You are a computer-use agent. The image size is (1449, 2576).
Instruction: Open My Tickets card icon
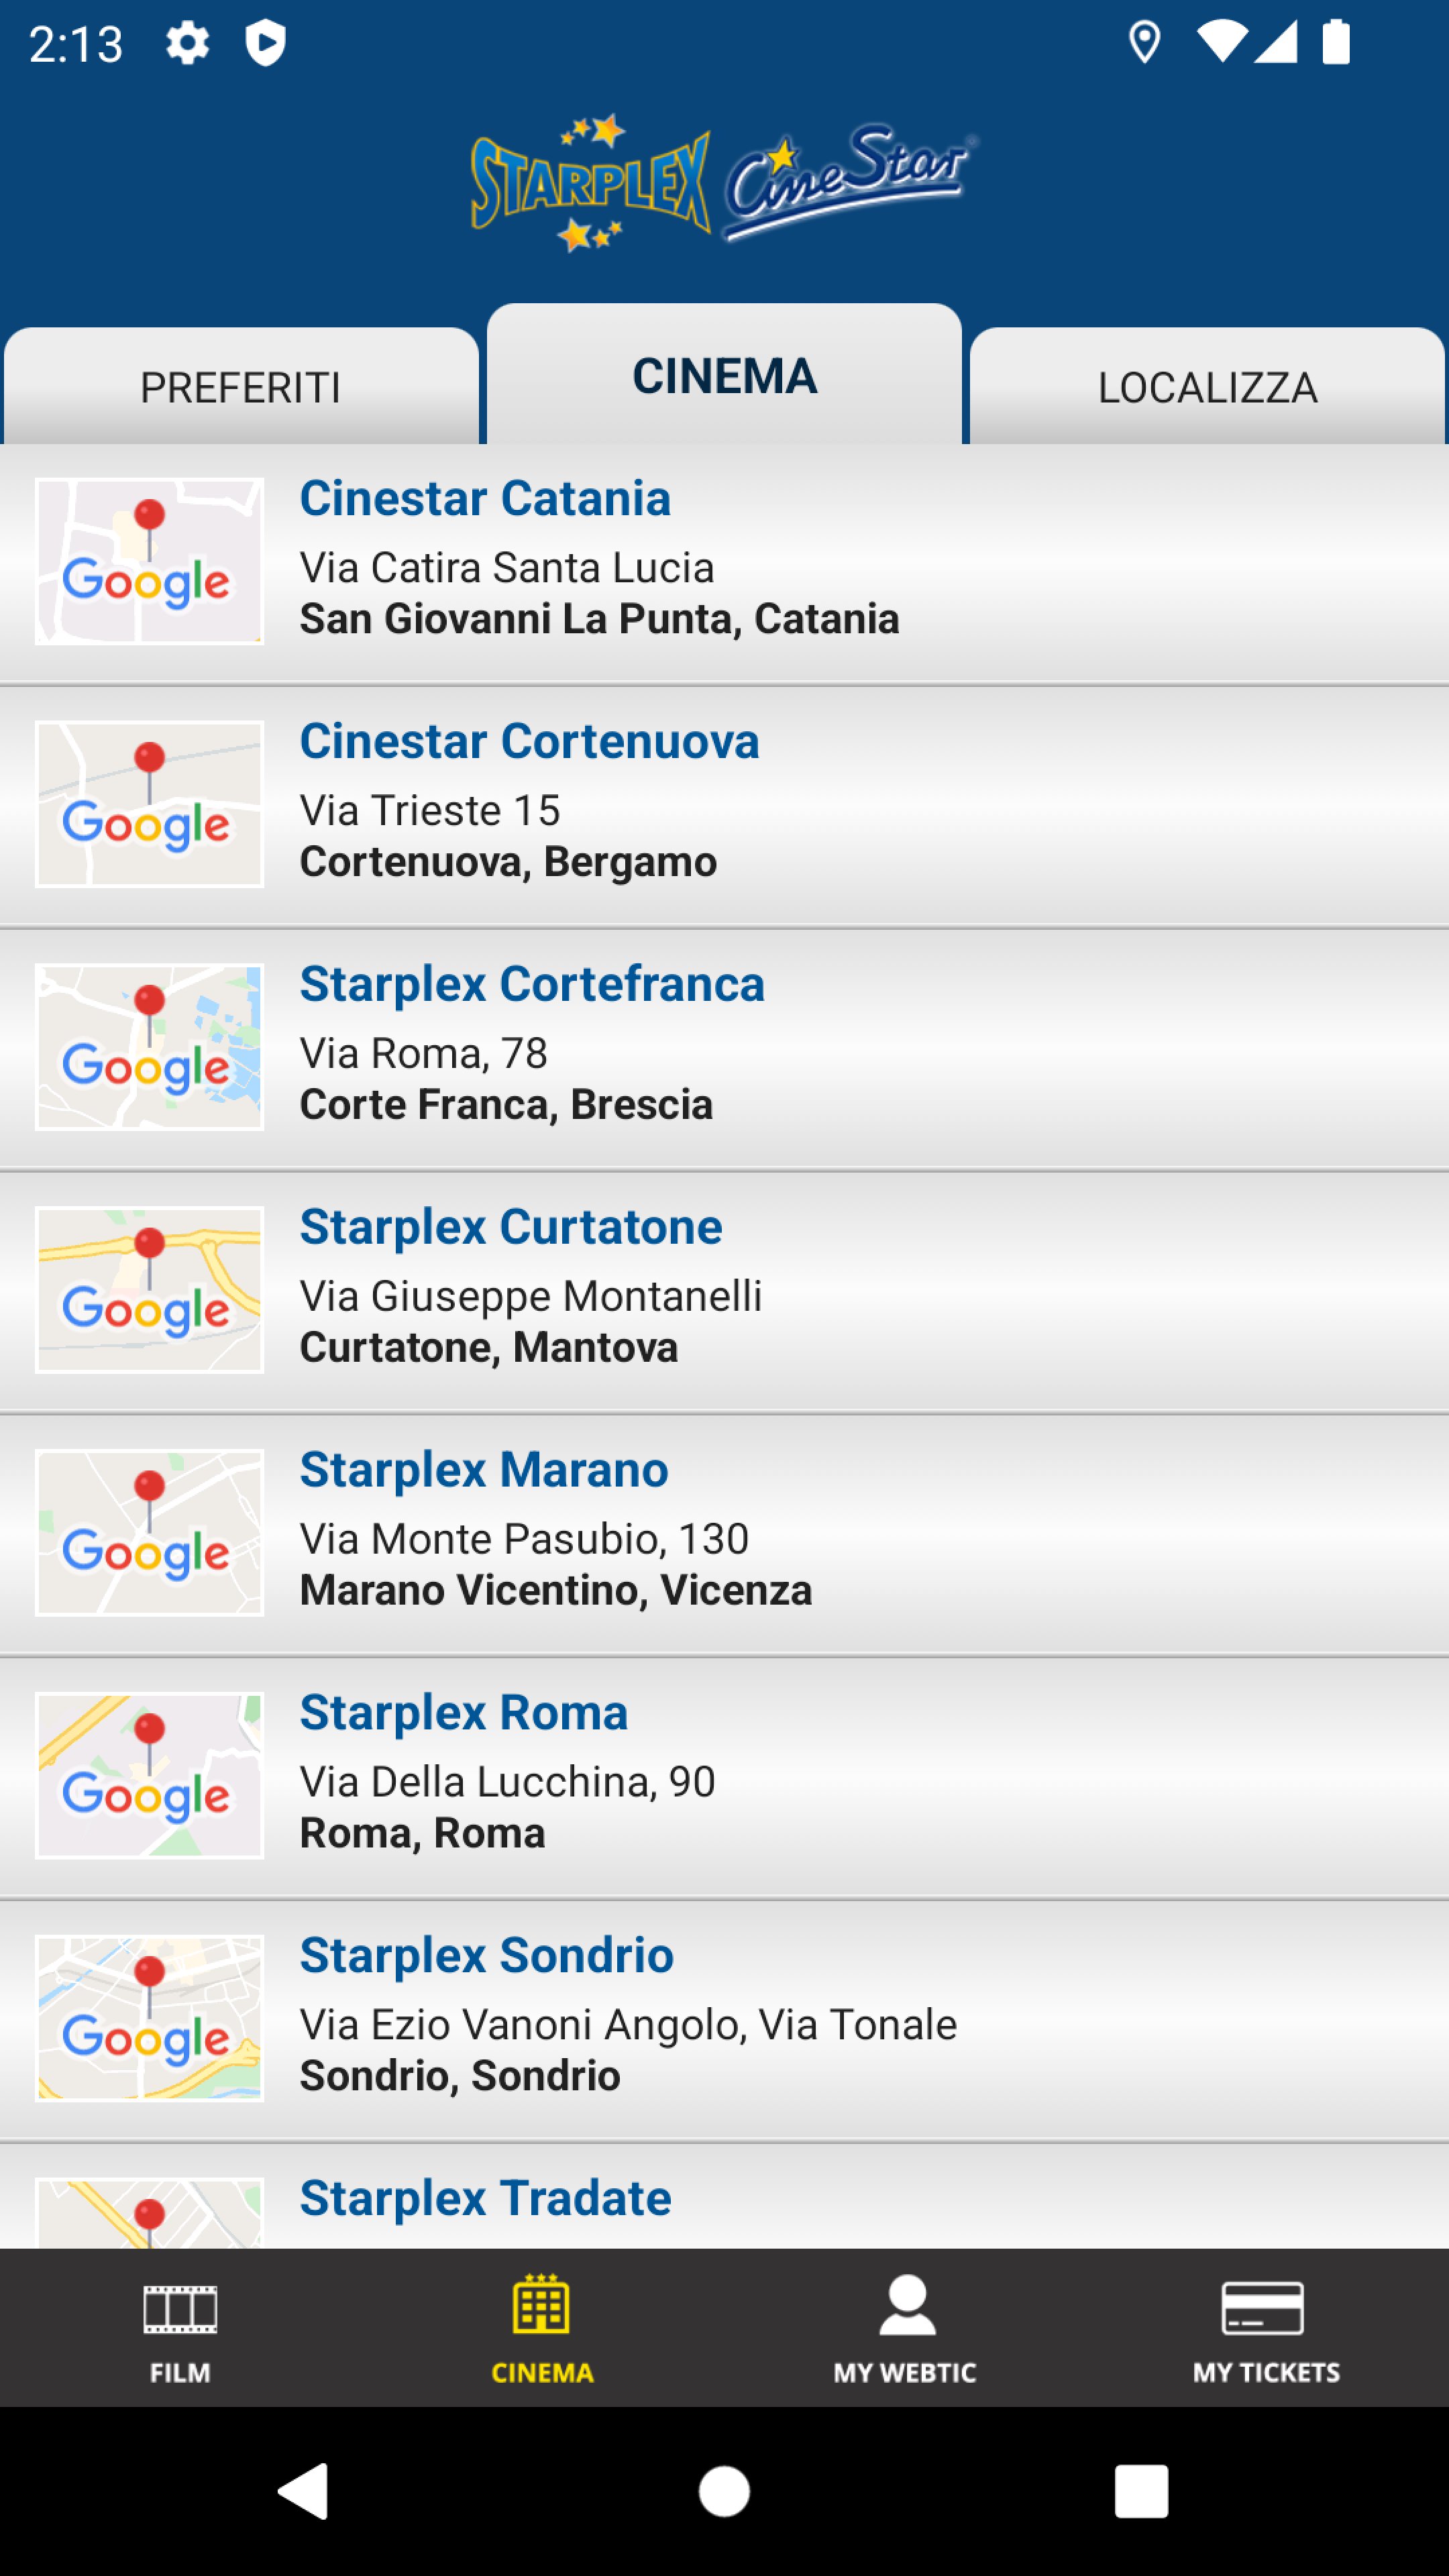coord(1264,2308)
